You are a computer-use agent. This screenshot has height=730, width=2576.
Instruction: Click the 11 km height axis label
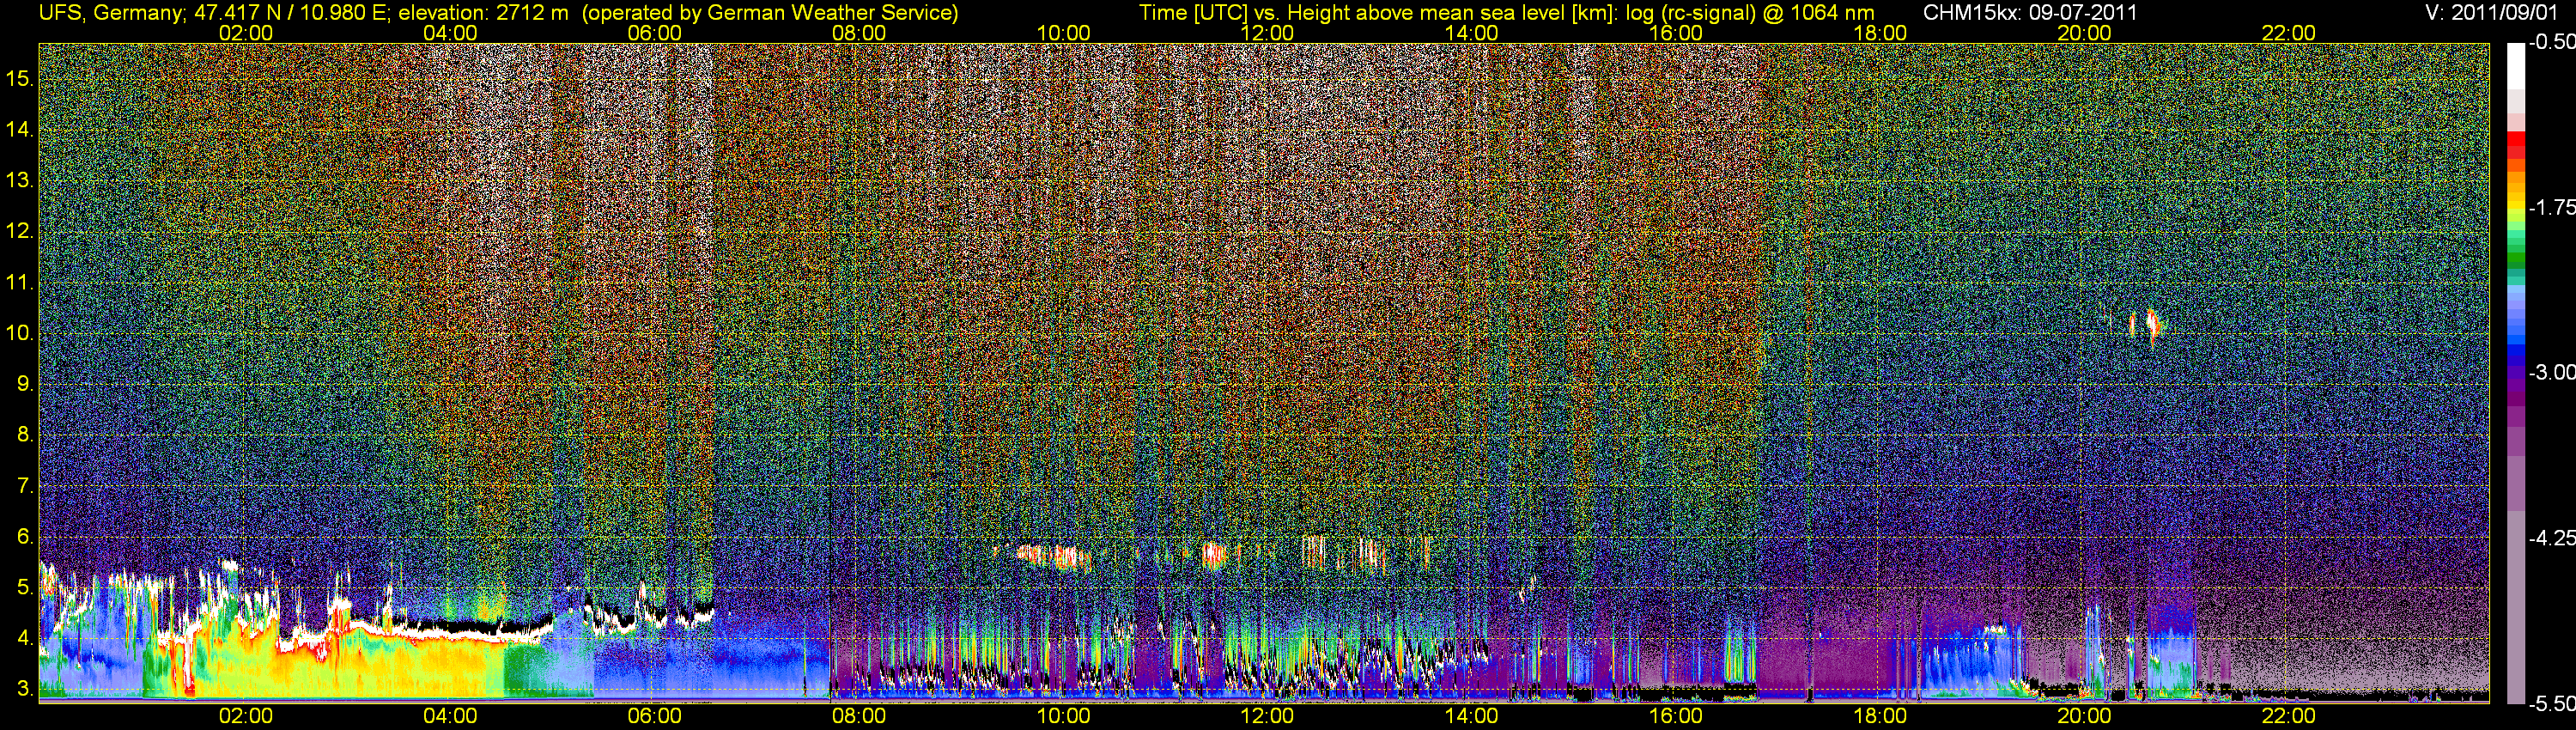coord(20,283)
